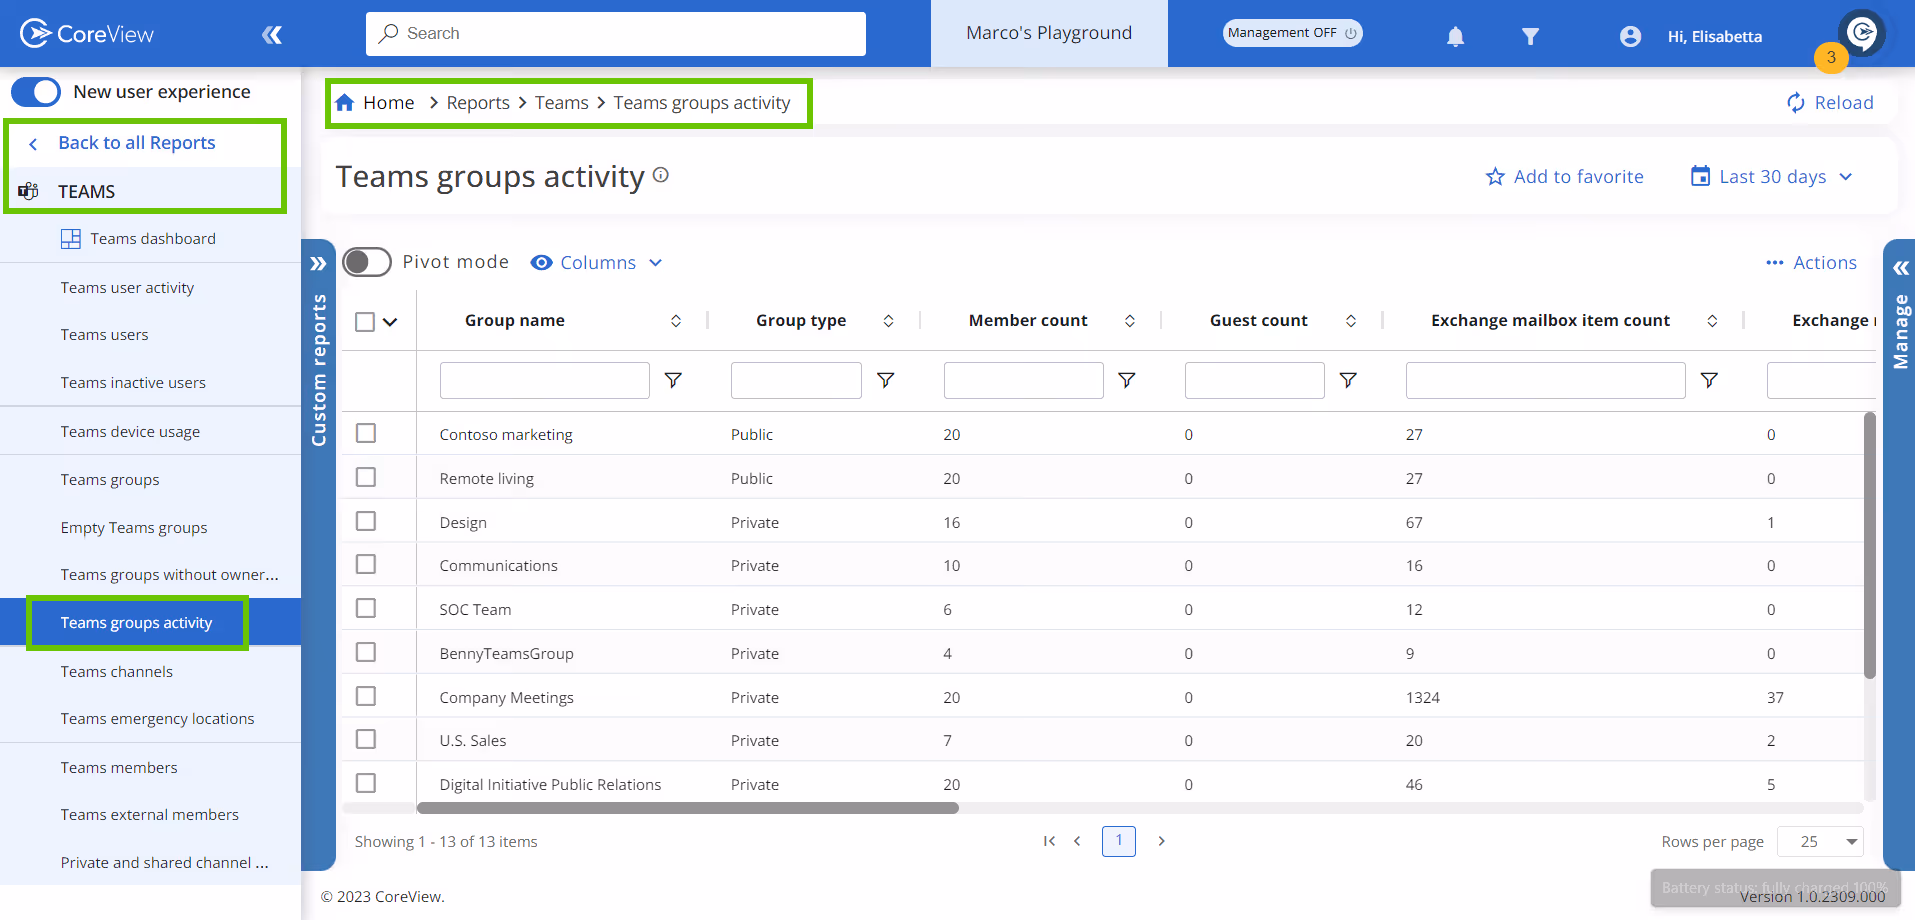Open the global filter funnel icon
Viewport: 1915px width, 920px height.
click(1530, 37)
